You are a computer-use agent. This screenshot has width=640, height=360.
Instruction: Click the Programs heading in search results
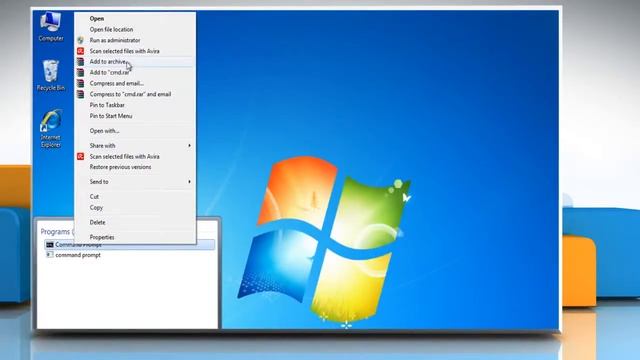(55, 231)
